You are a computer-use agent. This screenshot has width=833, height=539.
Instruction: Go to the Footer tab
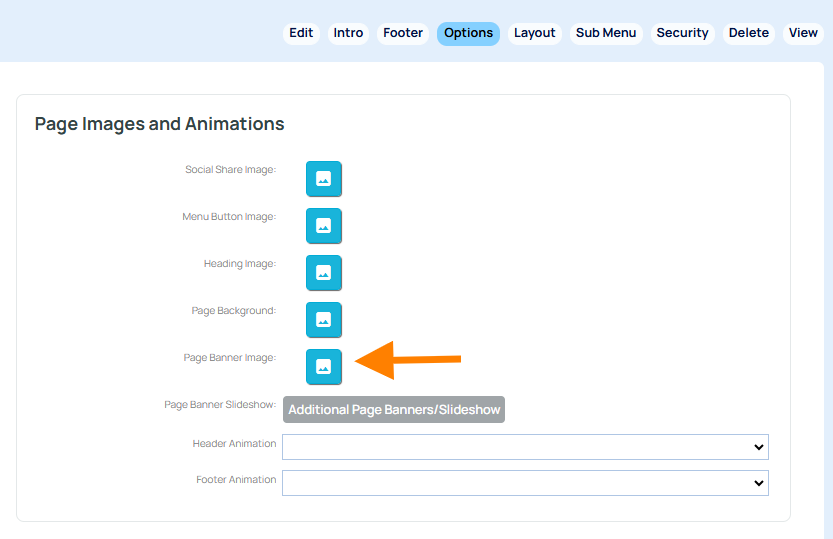tap(403, 33)
